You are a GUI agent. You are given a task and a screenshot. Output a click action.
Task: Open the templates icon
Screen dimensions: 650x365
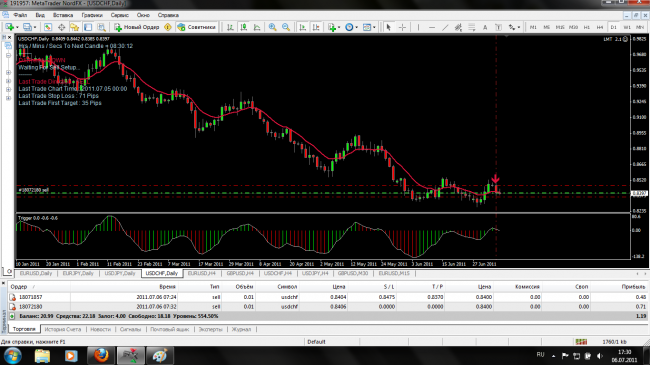367,27
